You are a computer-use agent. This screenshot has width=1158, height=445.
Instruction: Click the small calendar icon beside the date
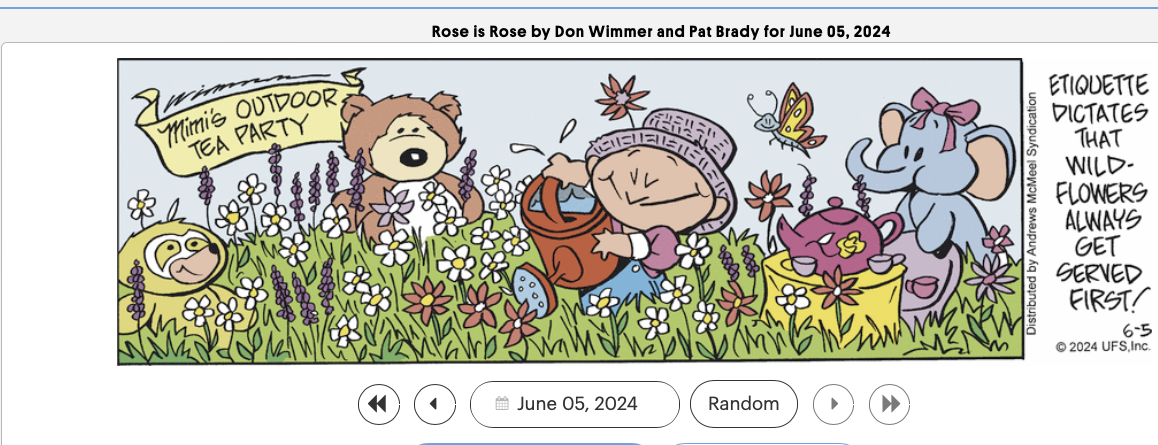click(502, 404)
